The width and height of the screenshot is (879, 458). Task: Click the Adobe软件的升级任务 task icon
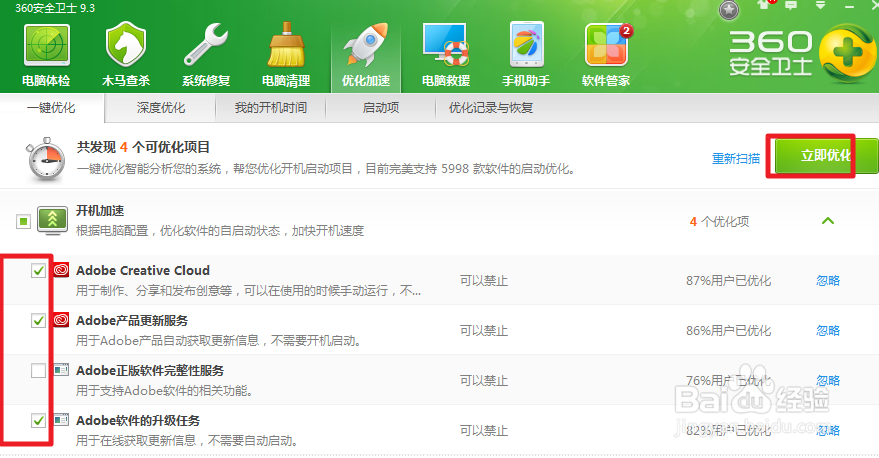point(61,420)
